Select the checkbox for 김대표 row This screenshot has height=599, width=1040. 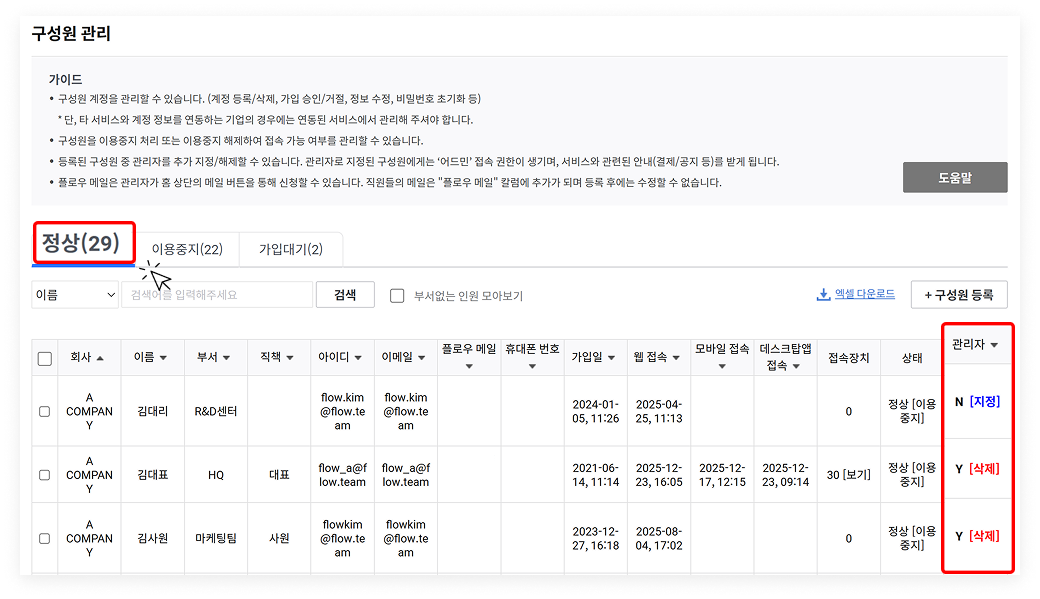pyautogui.click(x=45, y=468)
